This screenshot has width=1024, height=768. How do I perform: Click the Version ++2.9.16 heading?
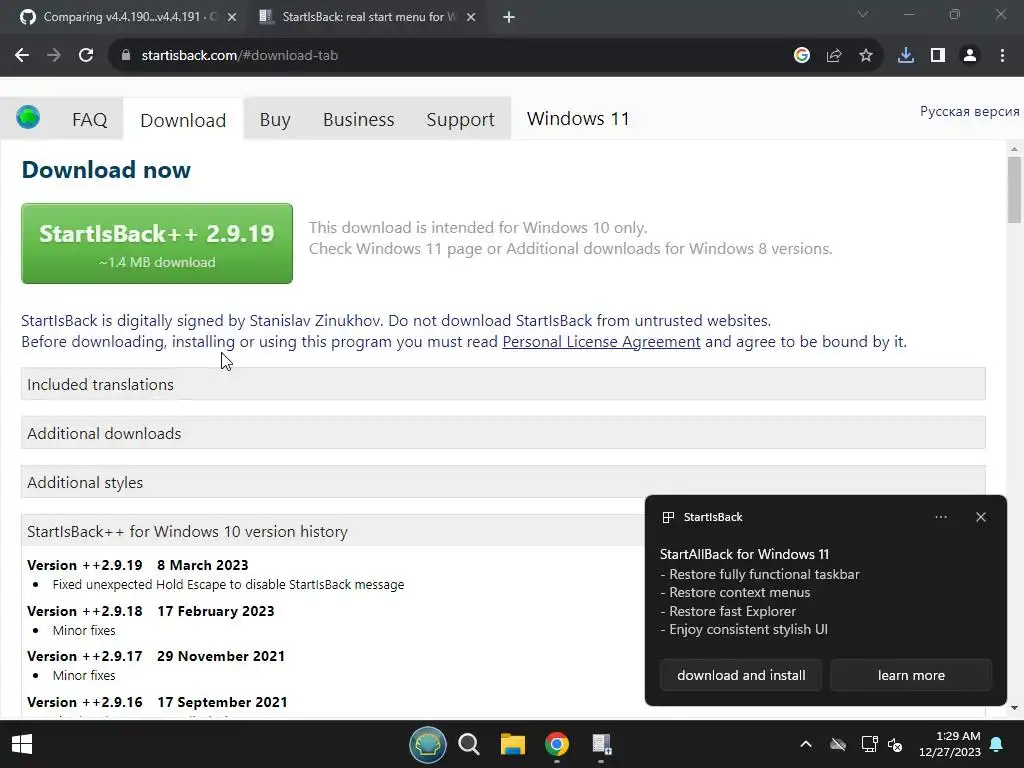[x=157, y=702]
